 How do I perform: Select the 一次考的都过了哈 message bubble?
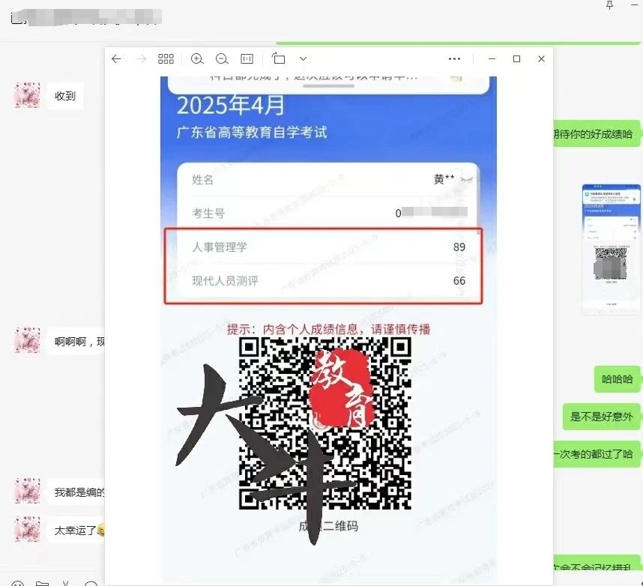click(x=597, y=454)
